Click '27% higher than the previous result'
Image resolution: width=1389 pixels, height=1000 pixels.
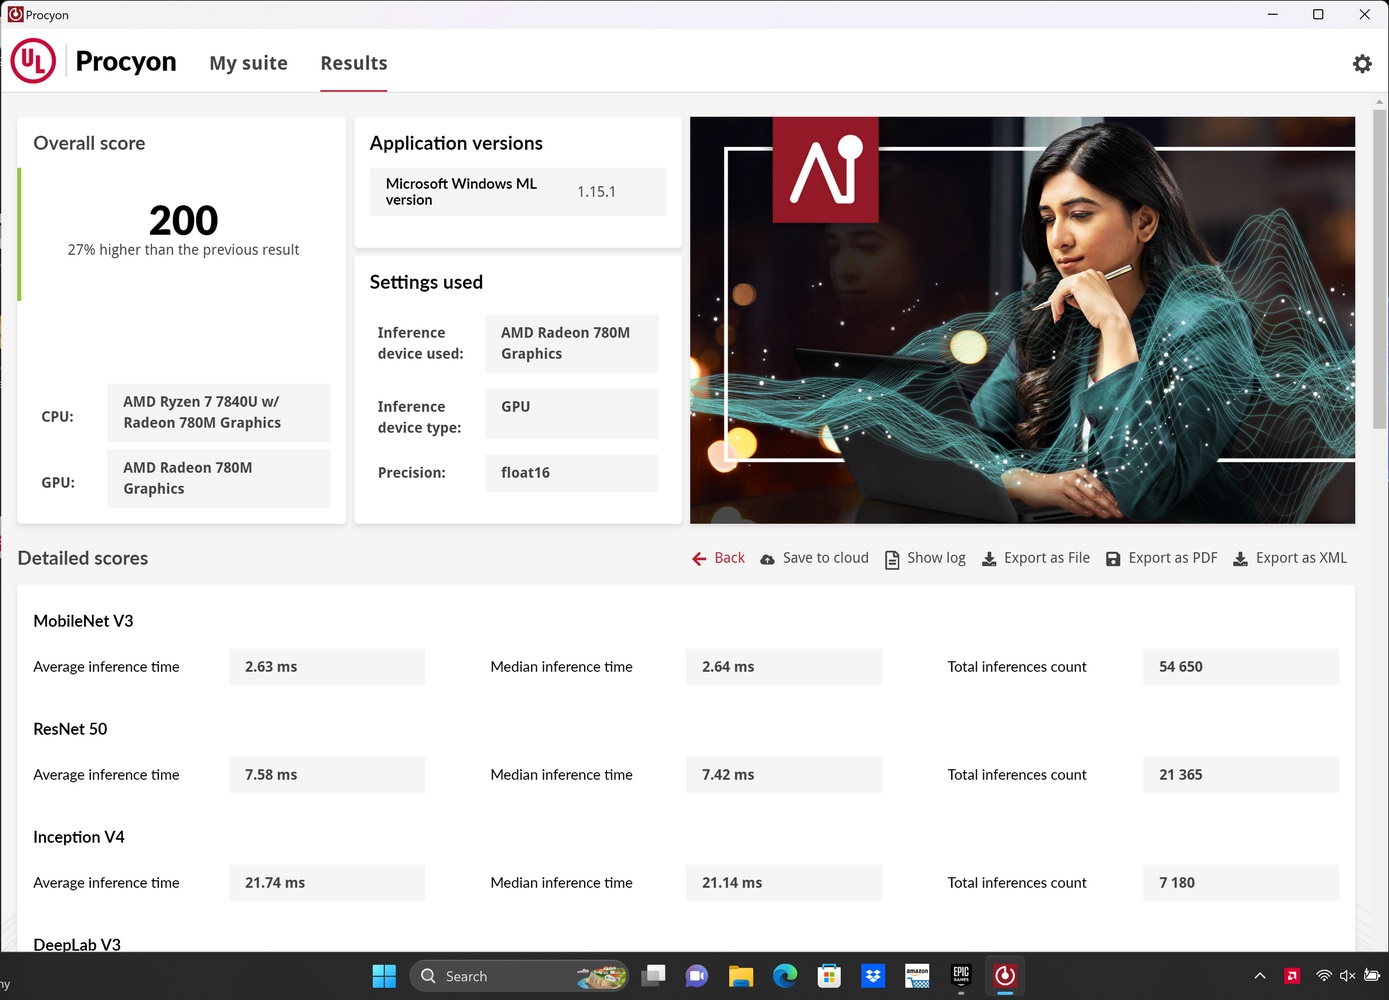tap(183, 250)
